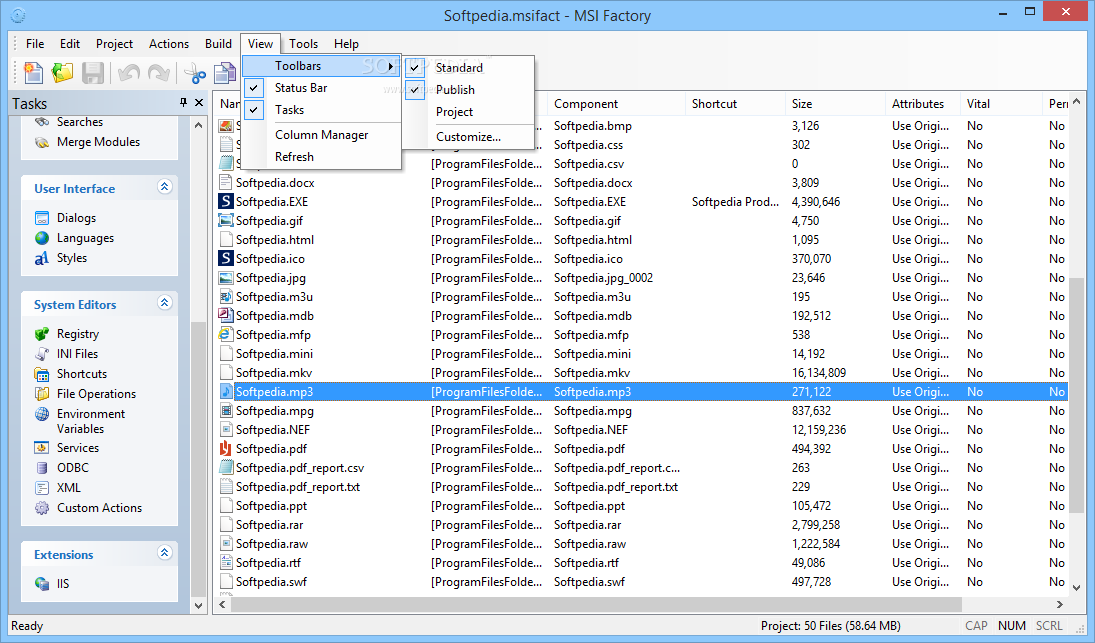Click the Save disk toolbar icon

pos(93,73)
